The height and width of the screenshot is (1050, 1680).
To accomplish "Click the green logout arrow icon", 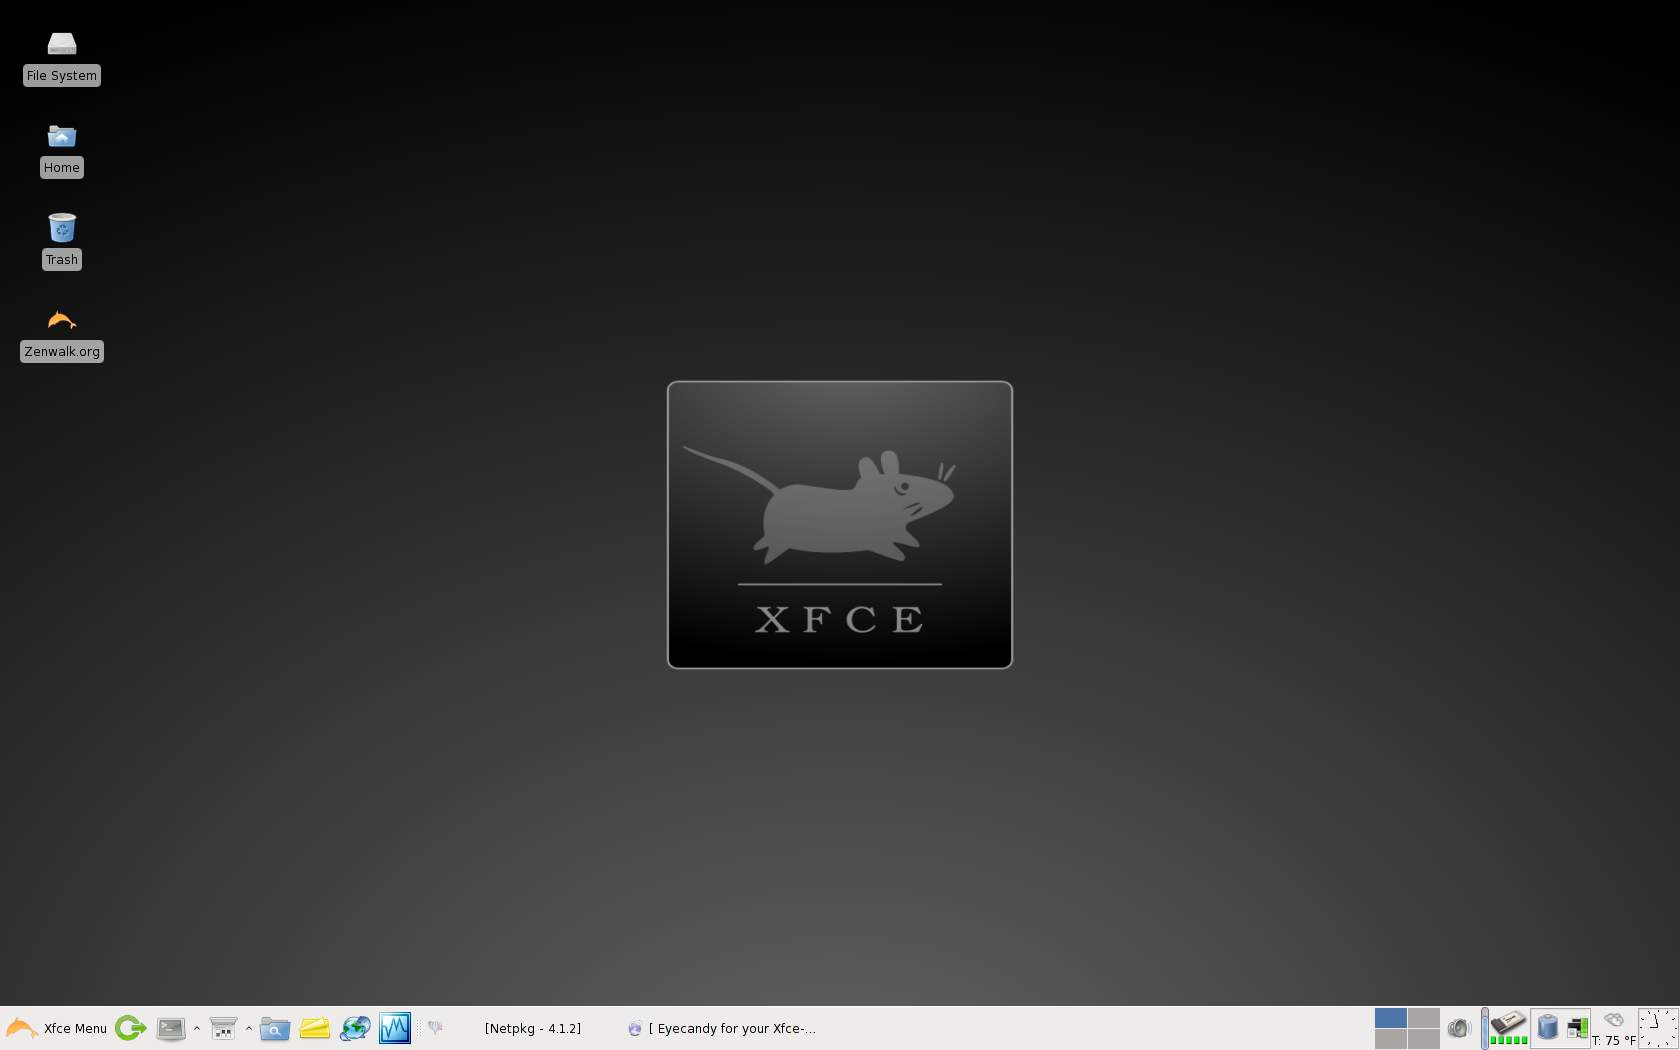I will tap(131, 1028).
